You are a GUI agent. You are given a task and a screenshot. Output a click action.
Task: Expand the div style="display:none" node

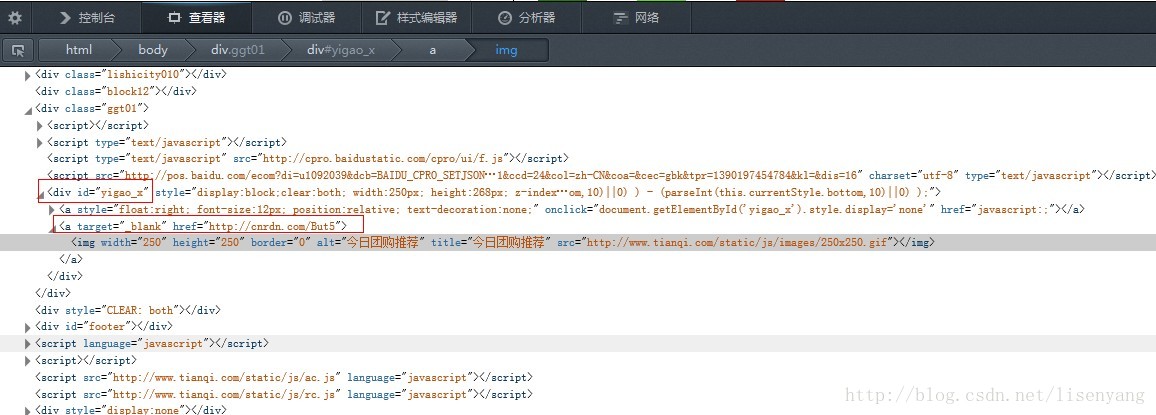click(28, 410)
